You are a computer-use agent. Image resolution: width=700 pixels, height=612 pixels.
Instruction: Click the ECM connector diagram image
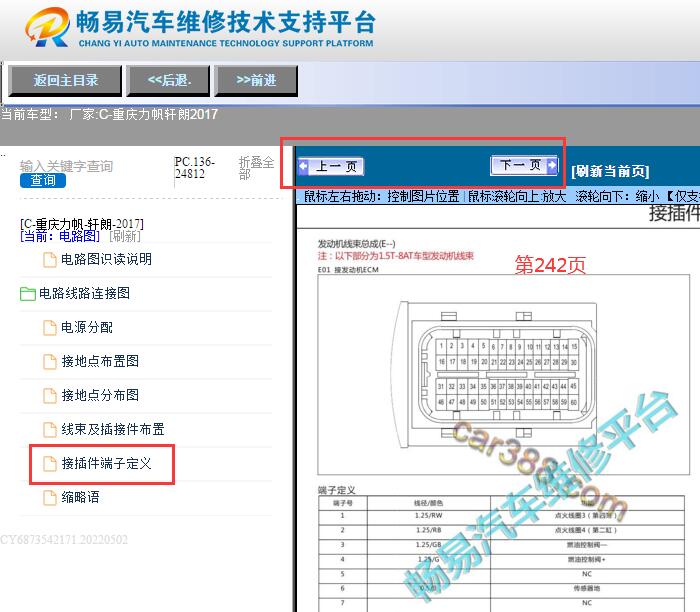[504, 375]
